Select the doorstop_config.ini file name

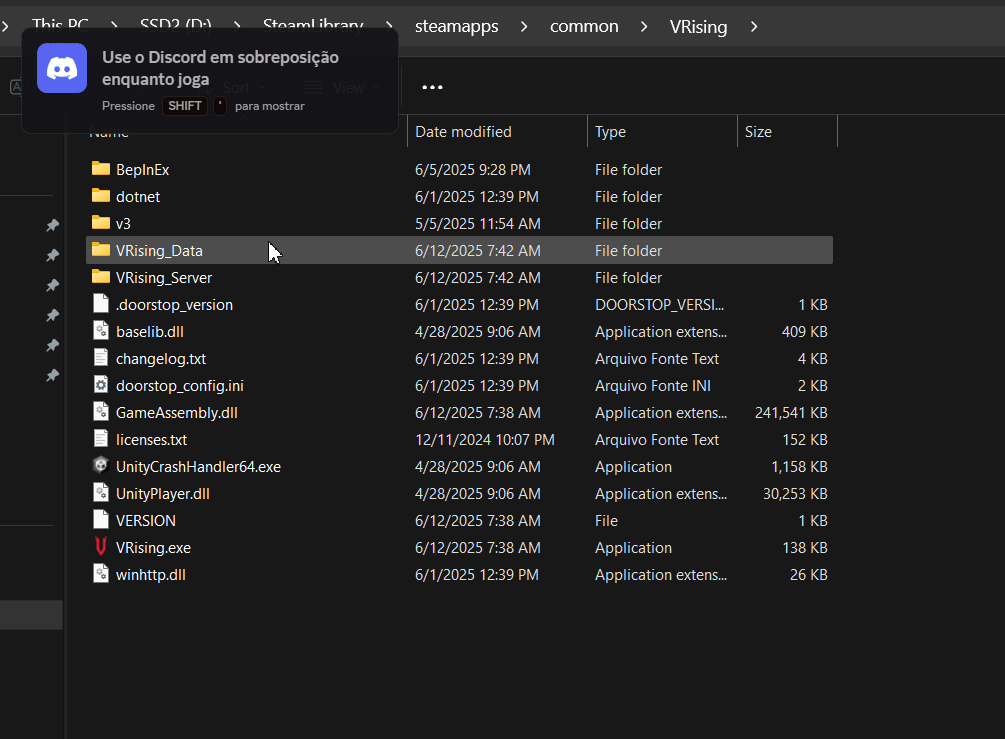179,386
